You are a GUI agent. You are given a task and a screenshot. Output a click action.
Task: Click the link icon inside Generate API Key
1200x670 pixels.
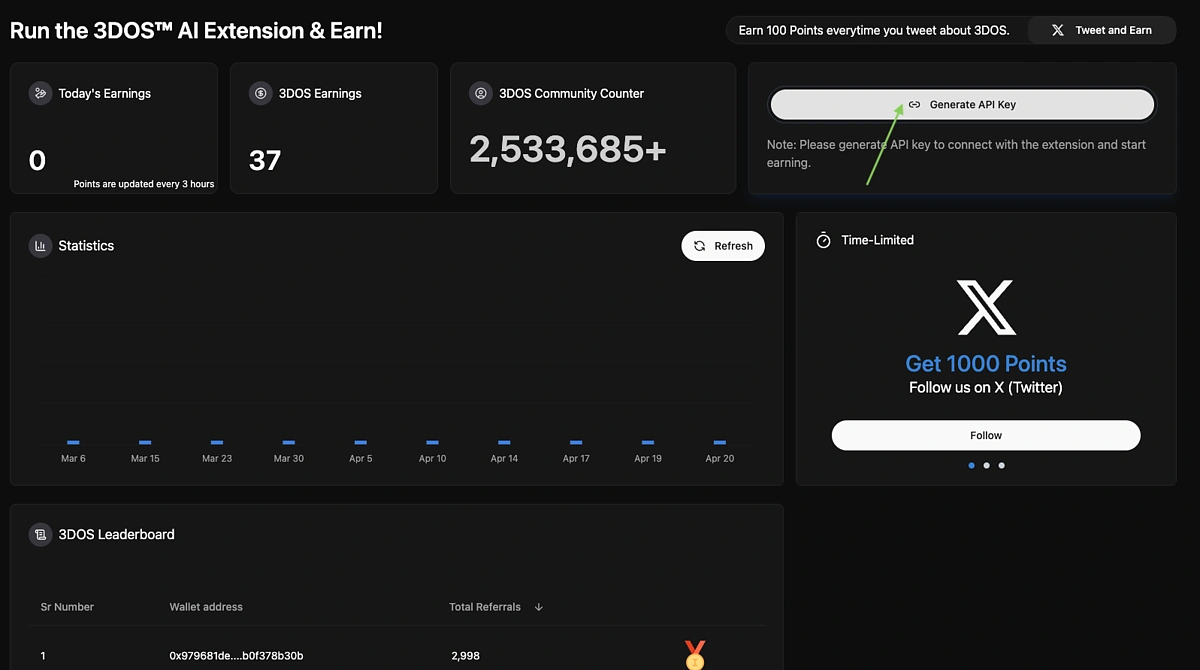[x=914, y=104]
